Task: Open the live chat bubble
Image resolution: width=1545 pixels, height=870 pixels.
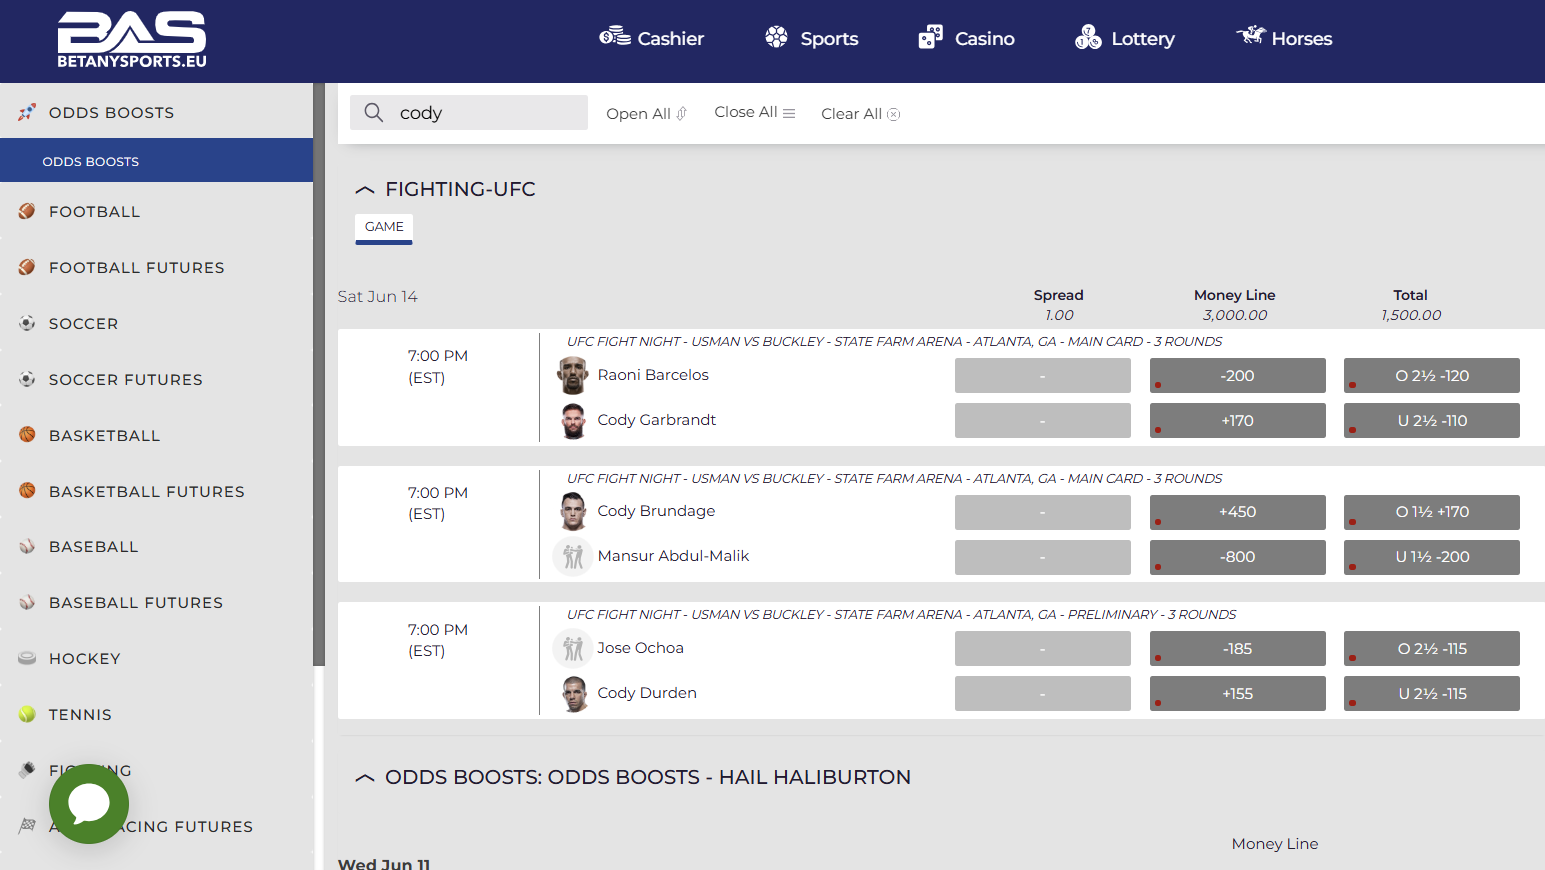Action: click(88, 804)
